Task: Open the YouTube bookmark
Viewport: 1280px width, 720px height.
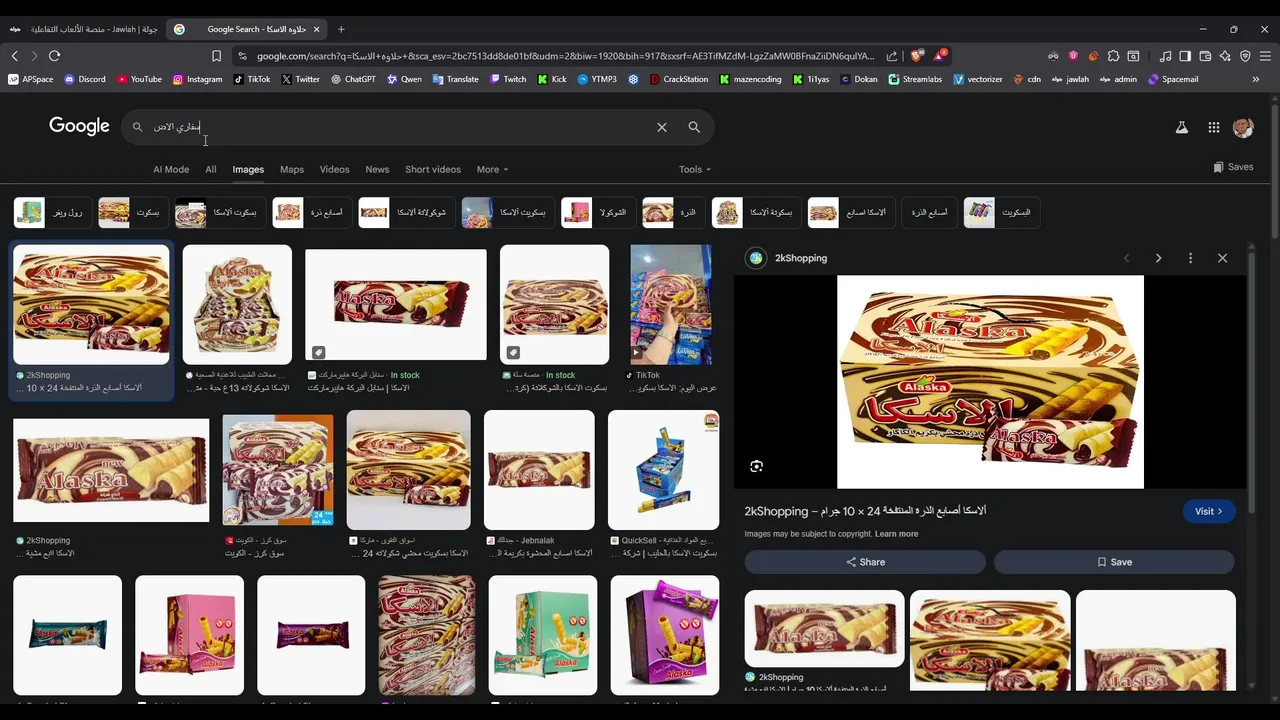Action: [139, 79]
